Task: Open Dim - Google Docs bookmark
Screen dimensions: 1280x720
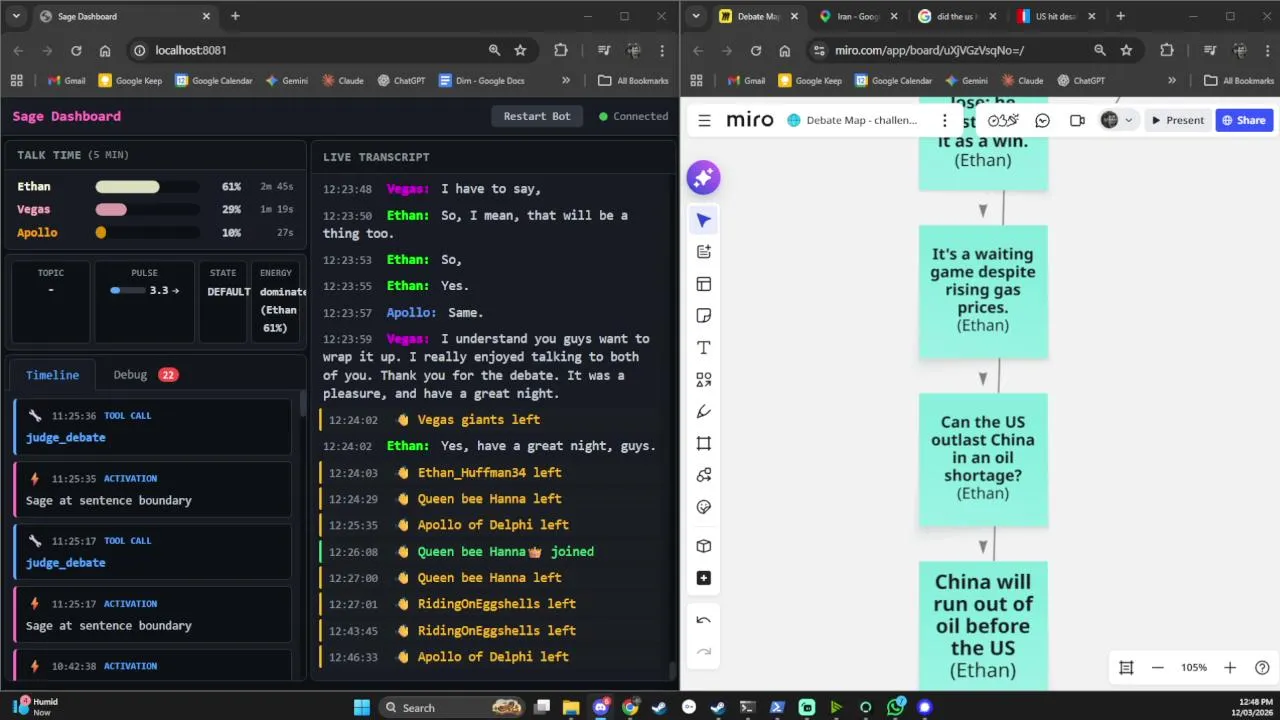Action: (x=481, y=81)
